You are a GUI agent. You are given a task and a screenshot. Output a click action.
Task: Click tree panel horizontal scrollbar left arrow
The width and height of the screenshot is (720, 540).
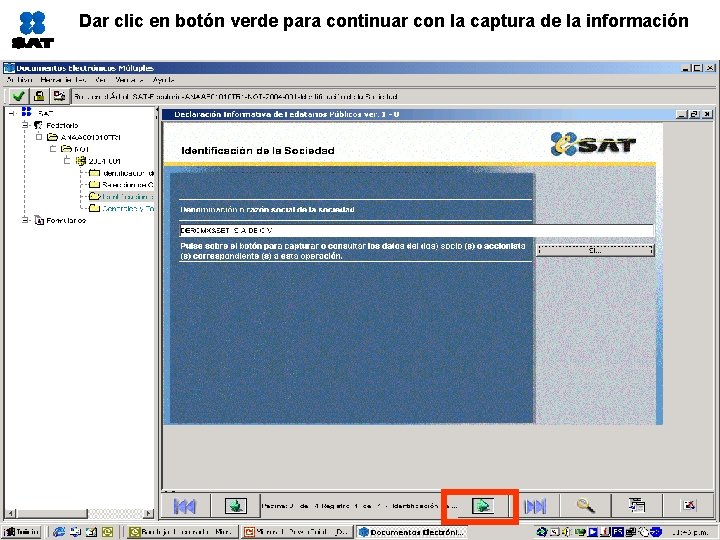click(x=11, y=514)
